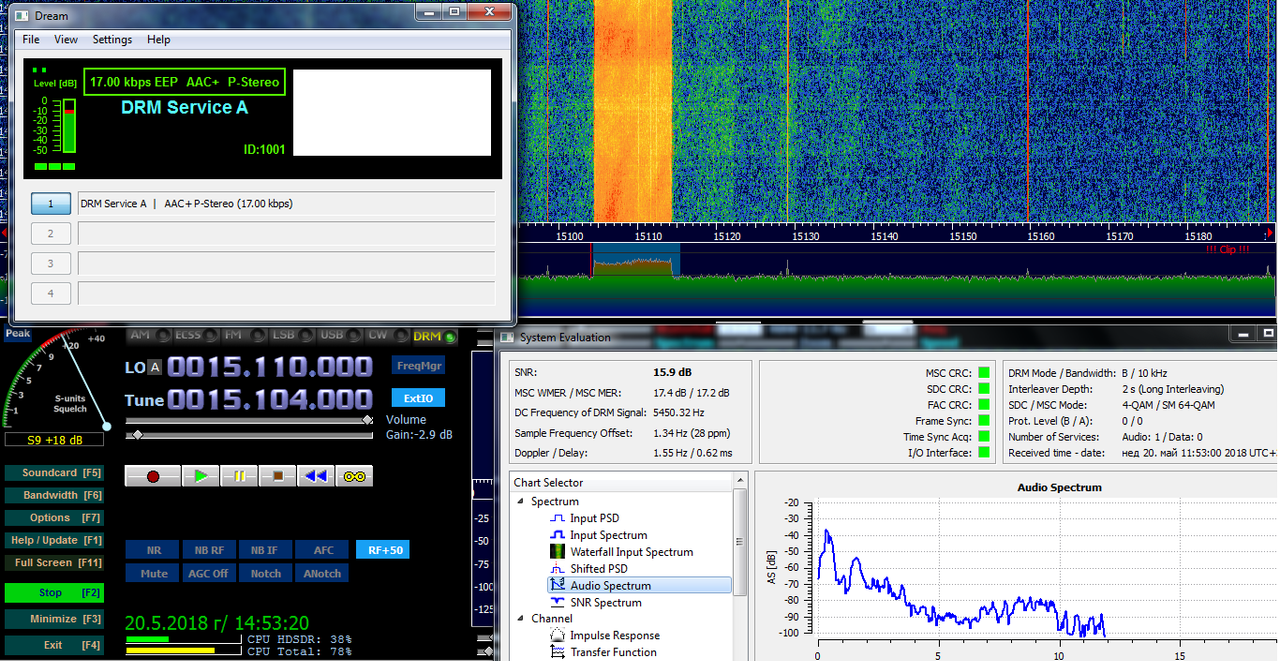Collapse the Channel tree node
The height and width of the screenshot is (661, 1280).
pyautogui.click(x=521, y=618)
